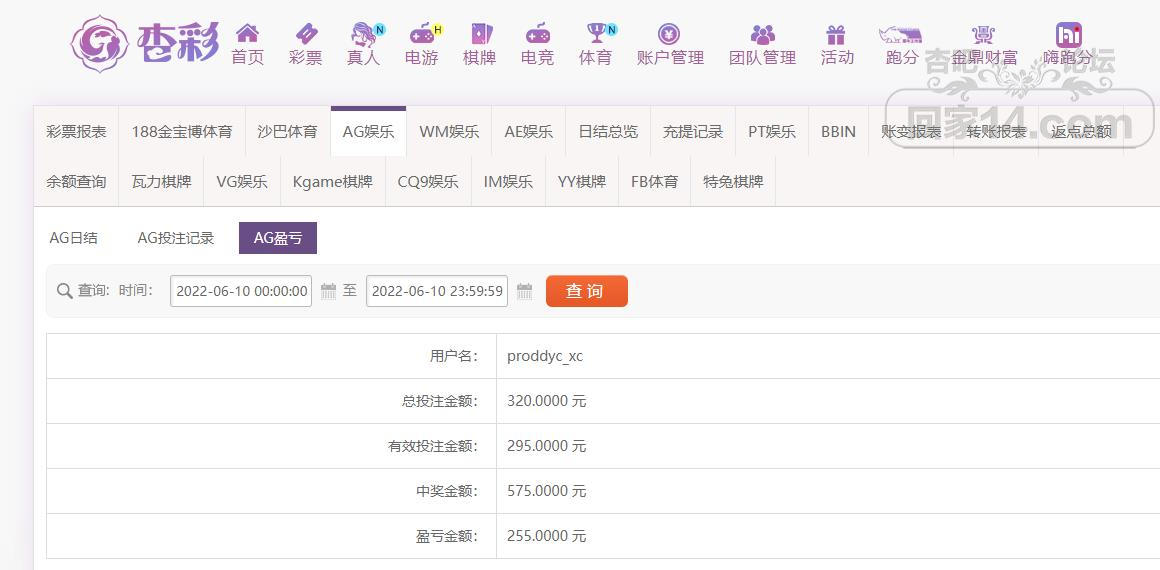
Task: Click the 杏彩 site logo
Action: point(145,43)
